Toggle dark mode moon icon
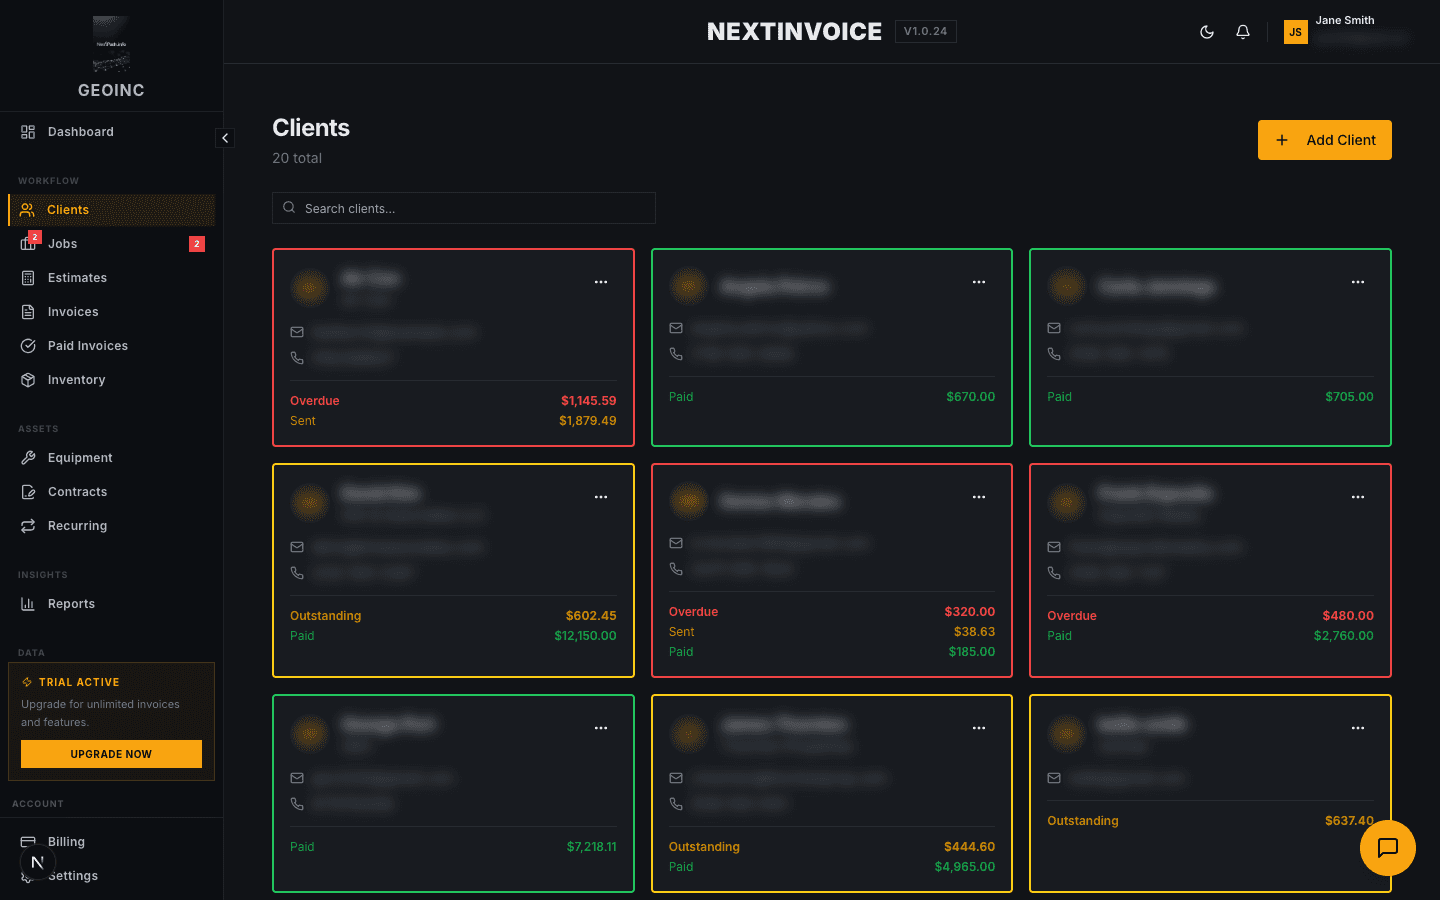Image resolution: width=1440 pixels, height=900 pixels. coord(1207,32)
